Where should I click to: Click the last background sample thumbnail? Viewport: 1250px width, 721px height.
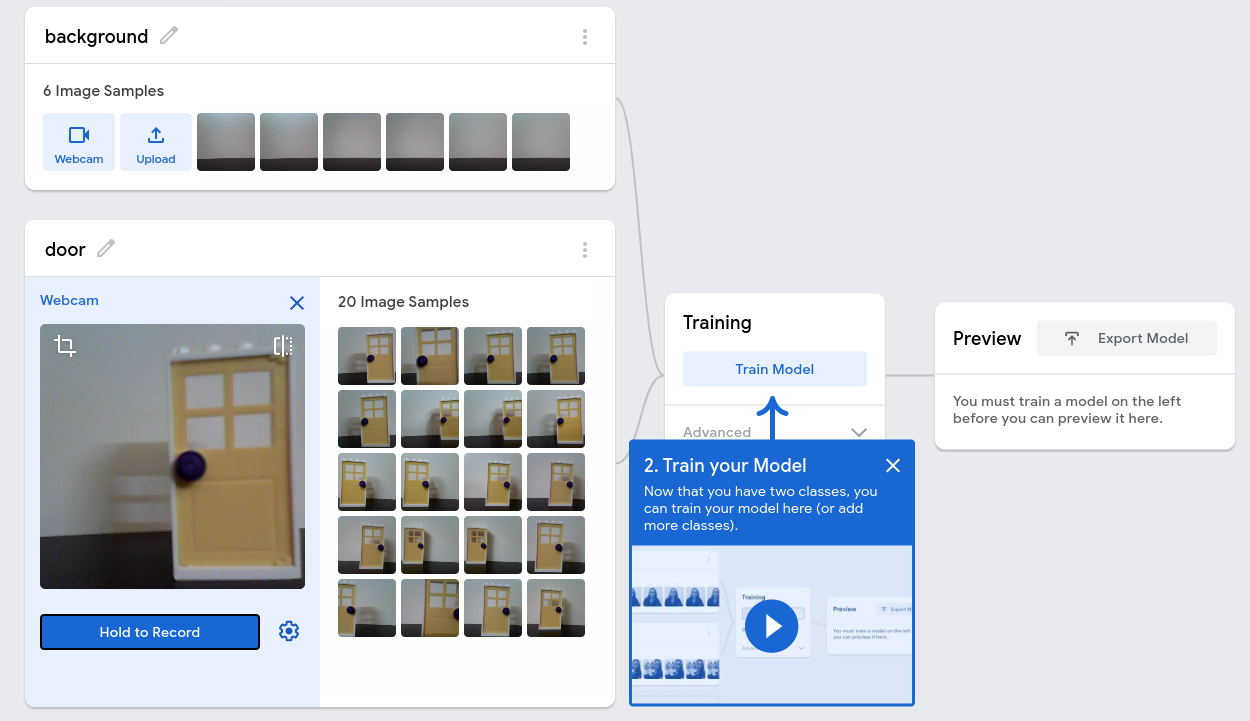coord(541,142)
